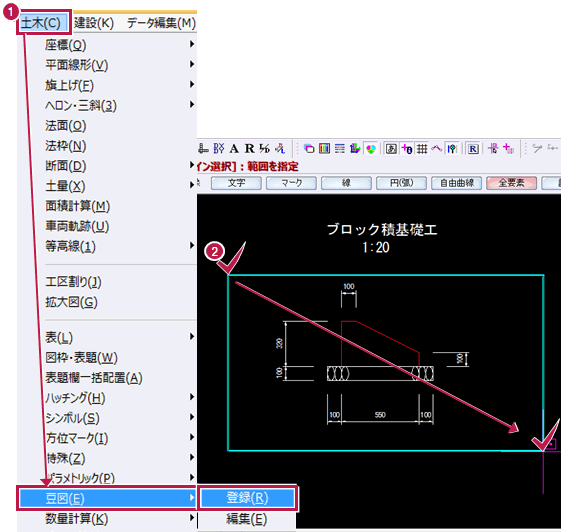Click the grid hash toolbar icon
Image resolution: width=561 pixels, height=532 pixels.
pos(422,148)
